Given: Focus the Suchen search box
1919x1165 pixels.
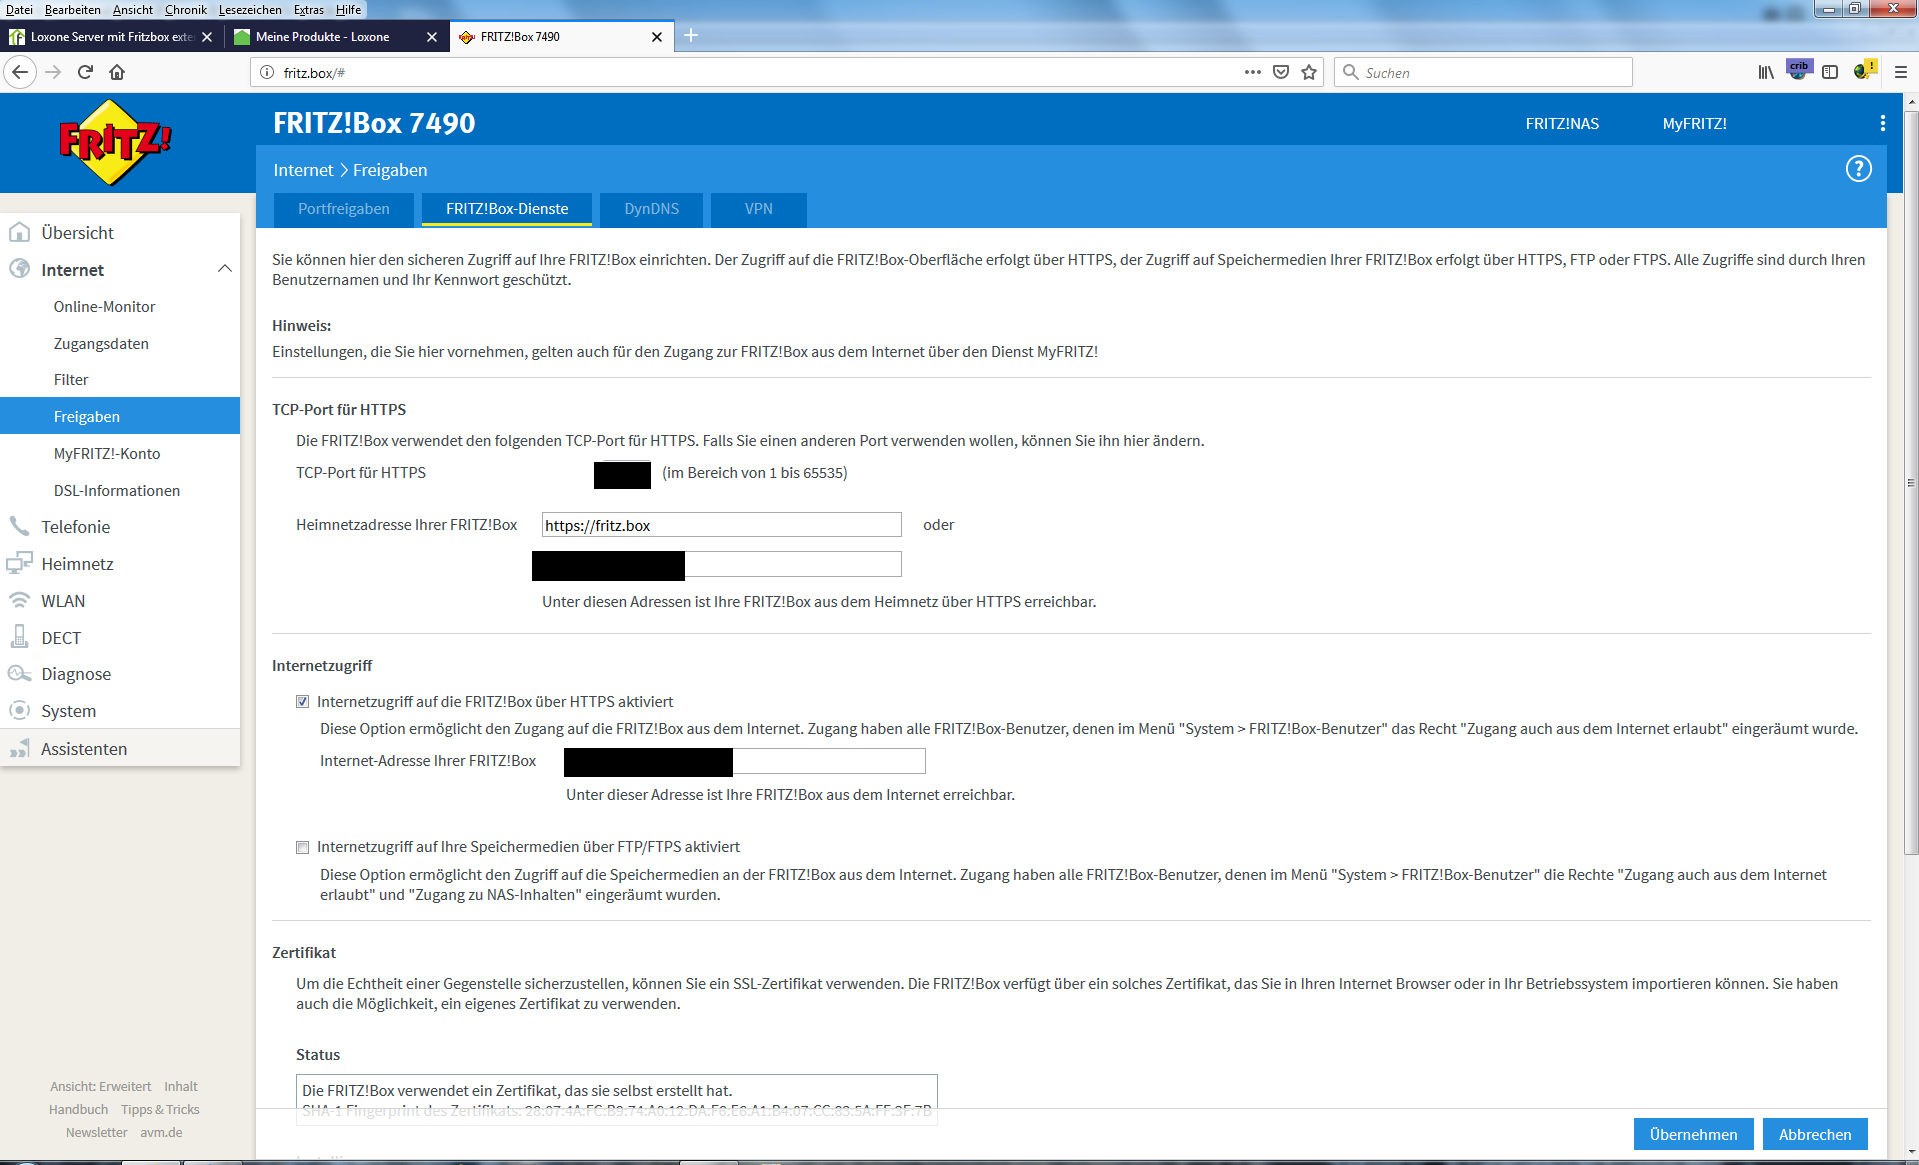Looking at the screenshot, I should [1483, 72].
